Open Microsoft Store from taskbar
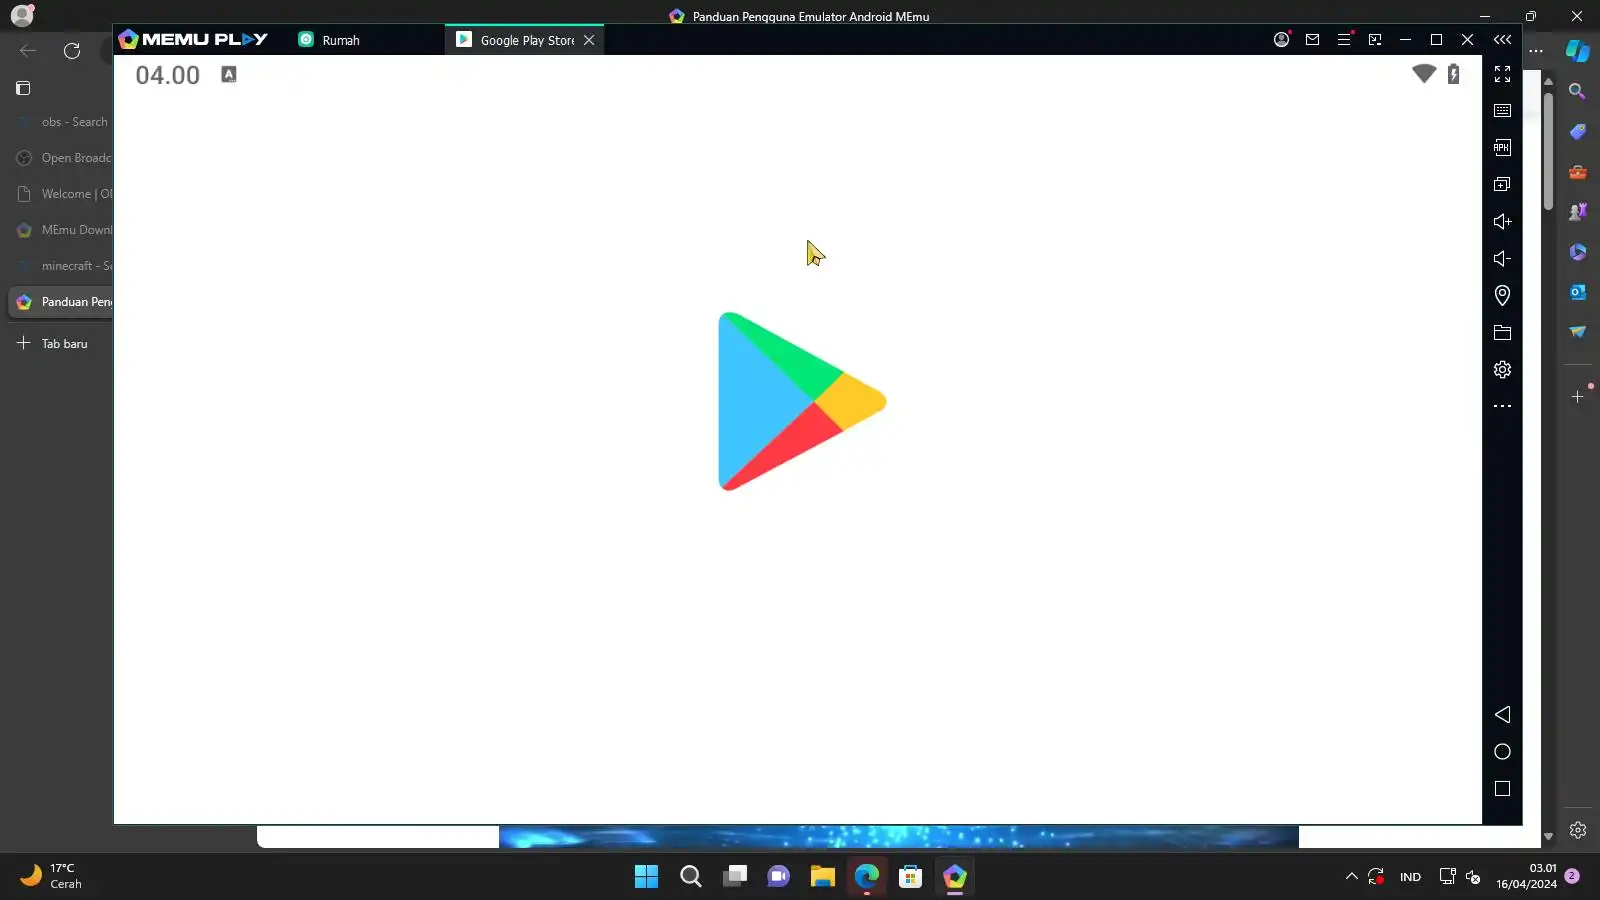Screen dimensions: 1600x900 (910, 876)
